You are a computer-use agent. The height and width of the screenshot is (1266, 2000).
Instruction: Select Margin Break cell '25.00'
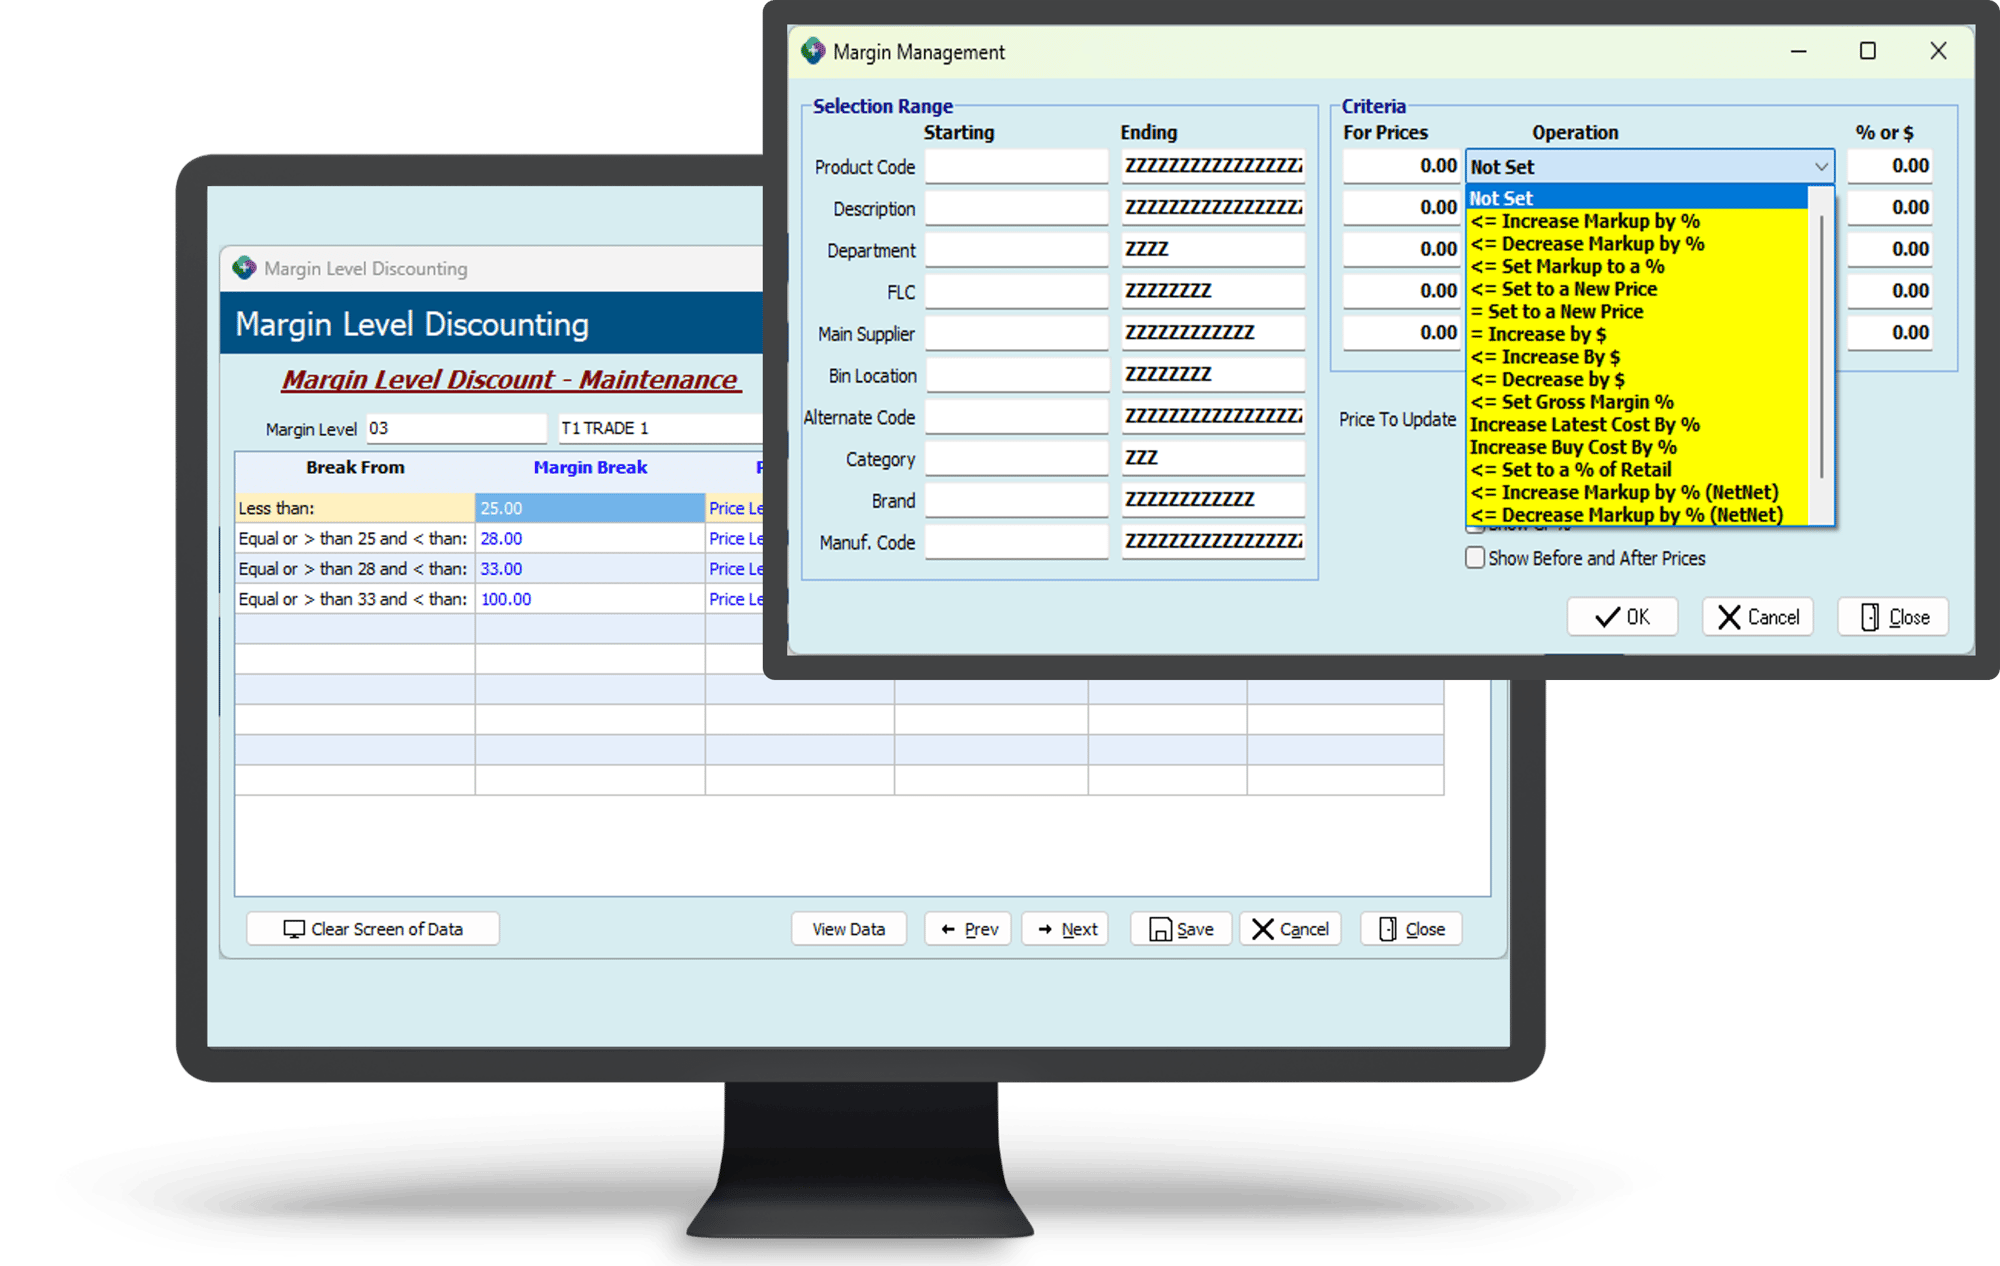point(590,508)
